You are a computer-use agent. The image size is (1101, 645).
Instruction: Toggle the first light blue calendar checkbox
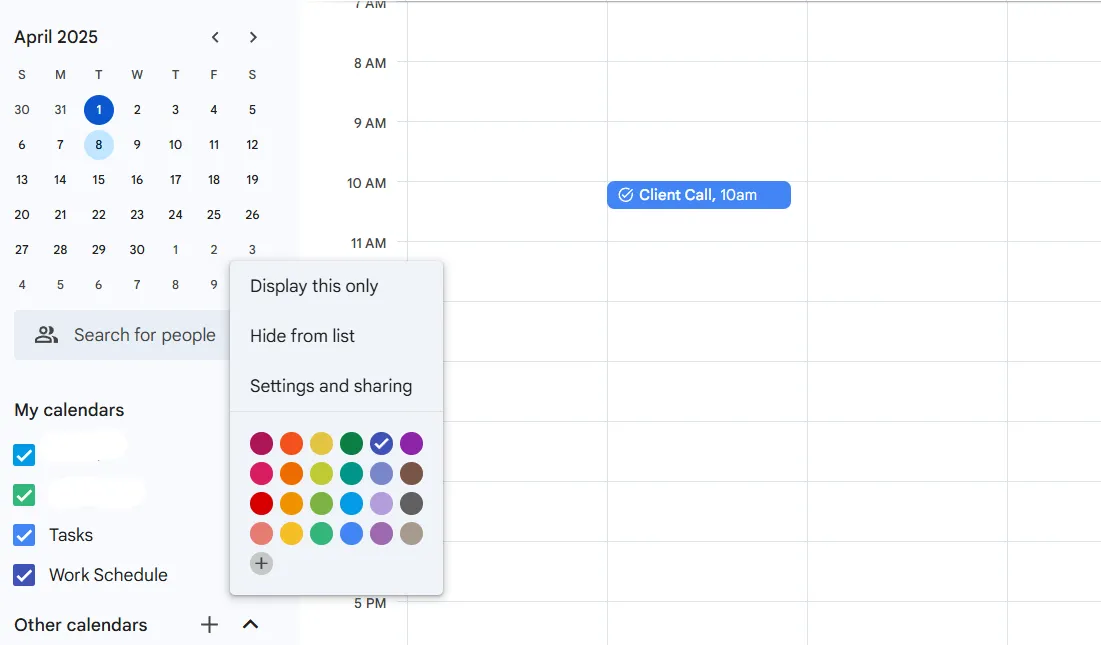[x=24, y=456]
